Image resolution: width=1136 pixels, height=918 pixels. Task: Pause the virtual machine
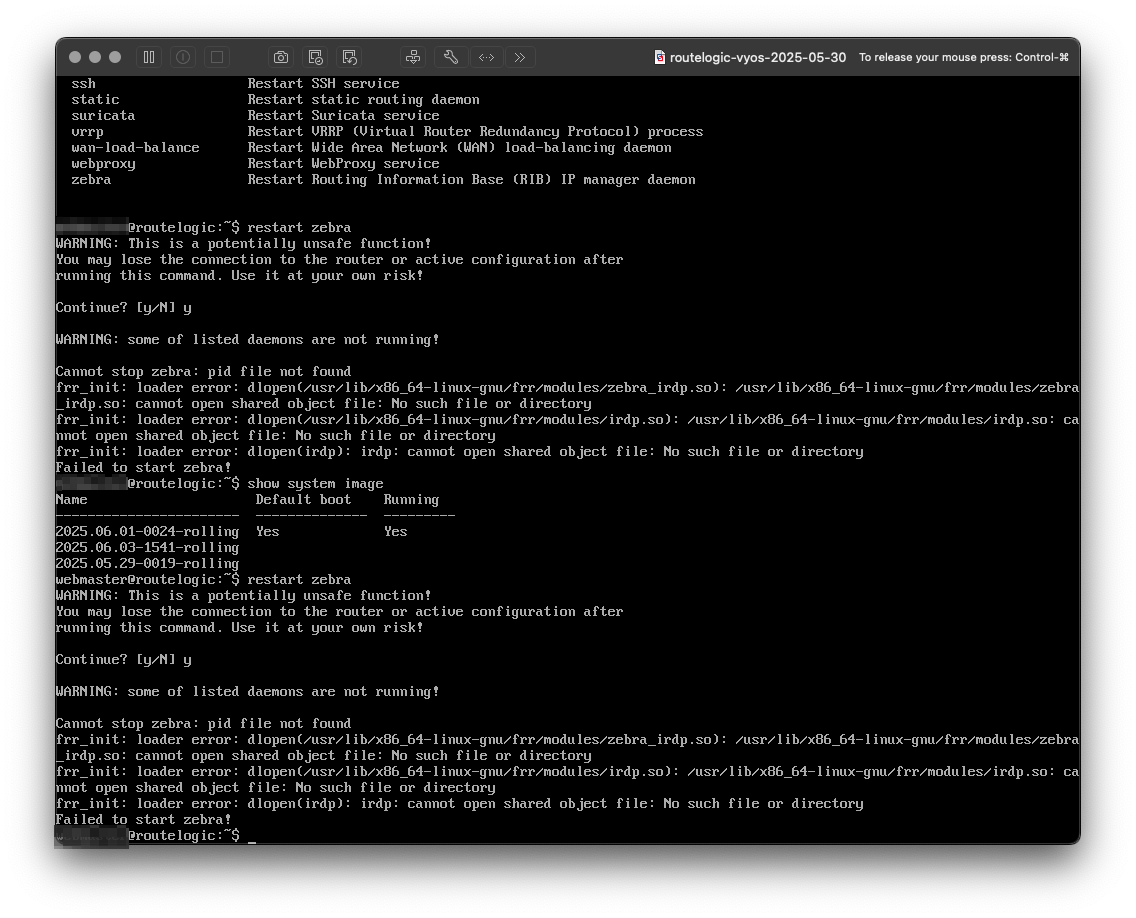coord(149,57)
